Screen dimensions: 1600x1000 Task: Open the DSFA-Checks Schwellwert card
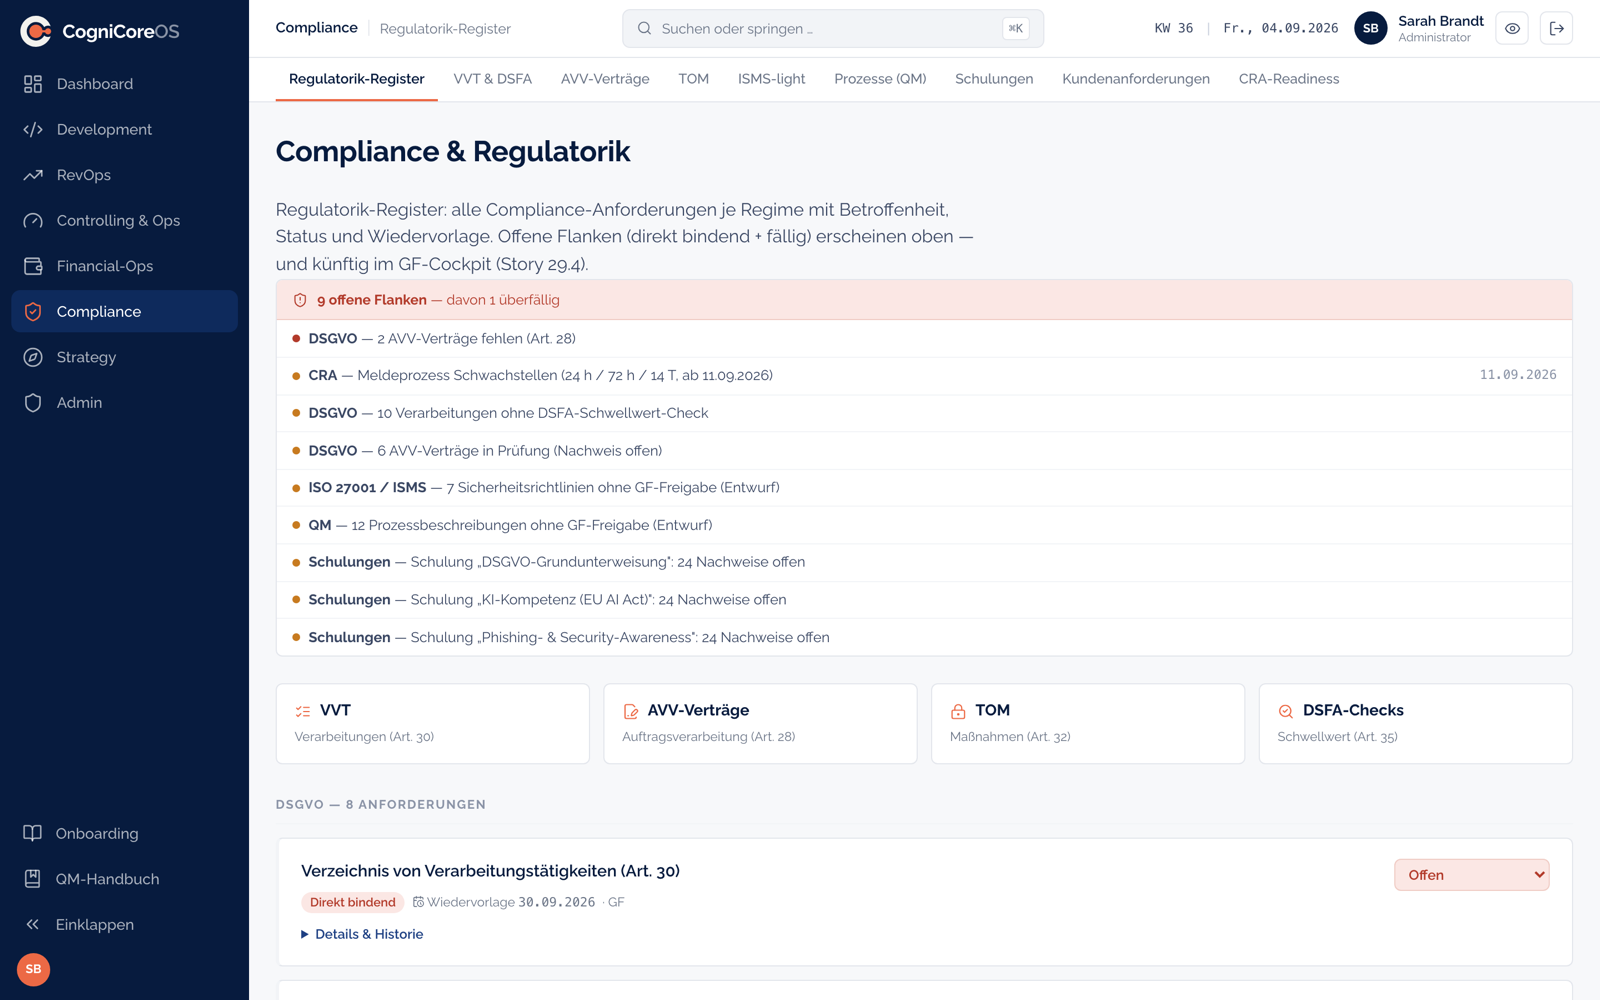(x=1416, y=724)
